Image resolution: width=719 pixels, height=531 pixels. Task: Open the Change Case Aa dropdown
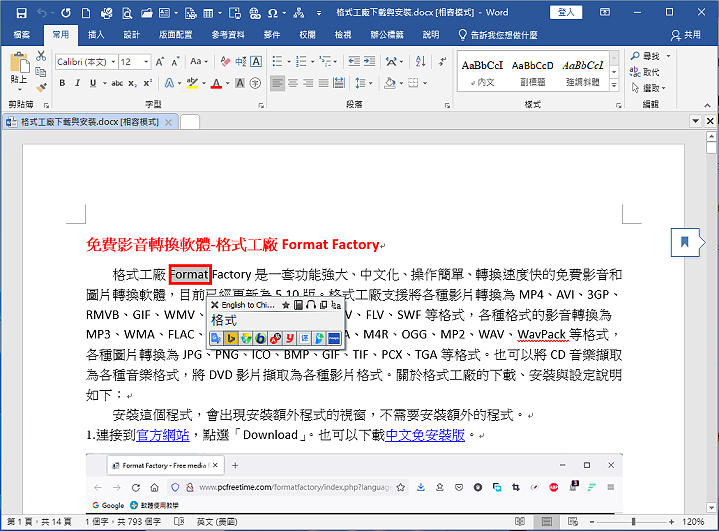(x=199, y=61)
